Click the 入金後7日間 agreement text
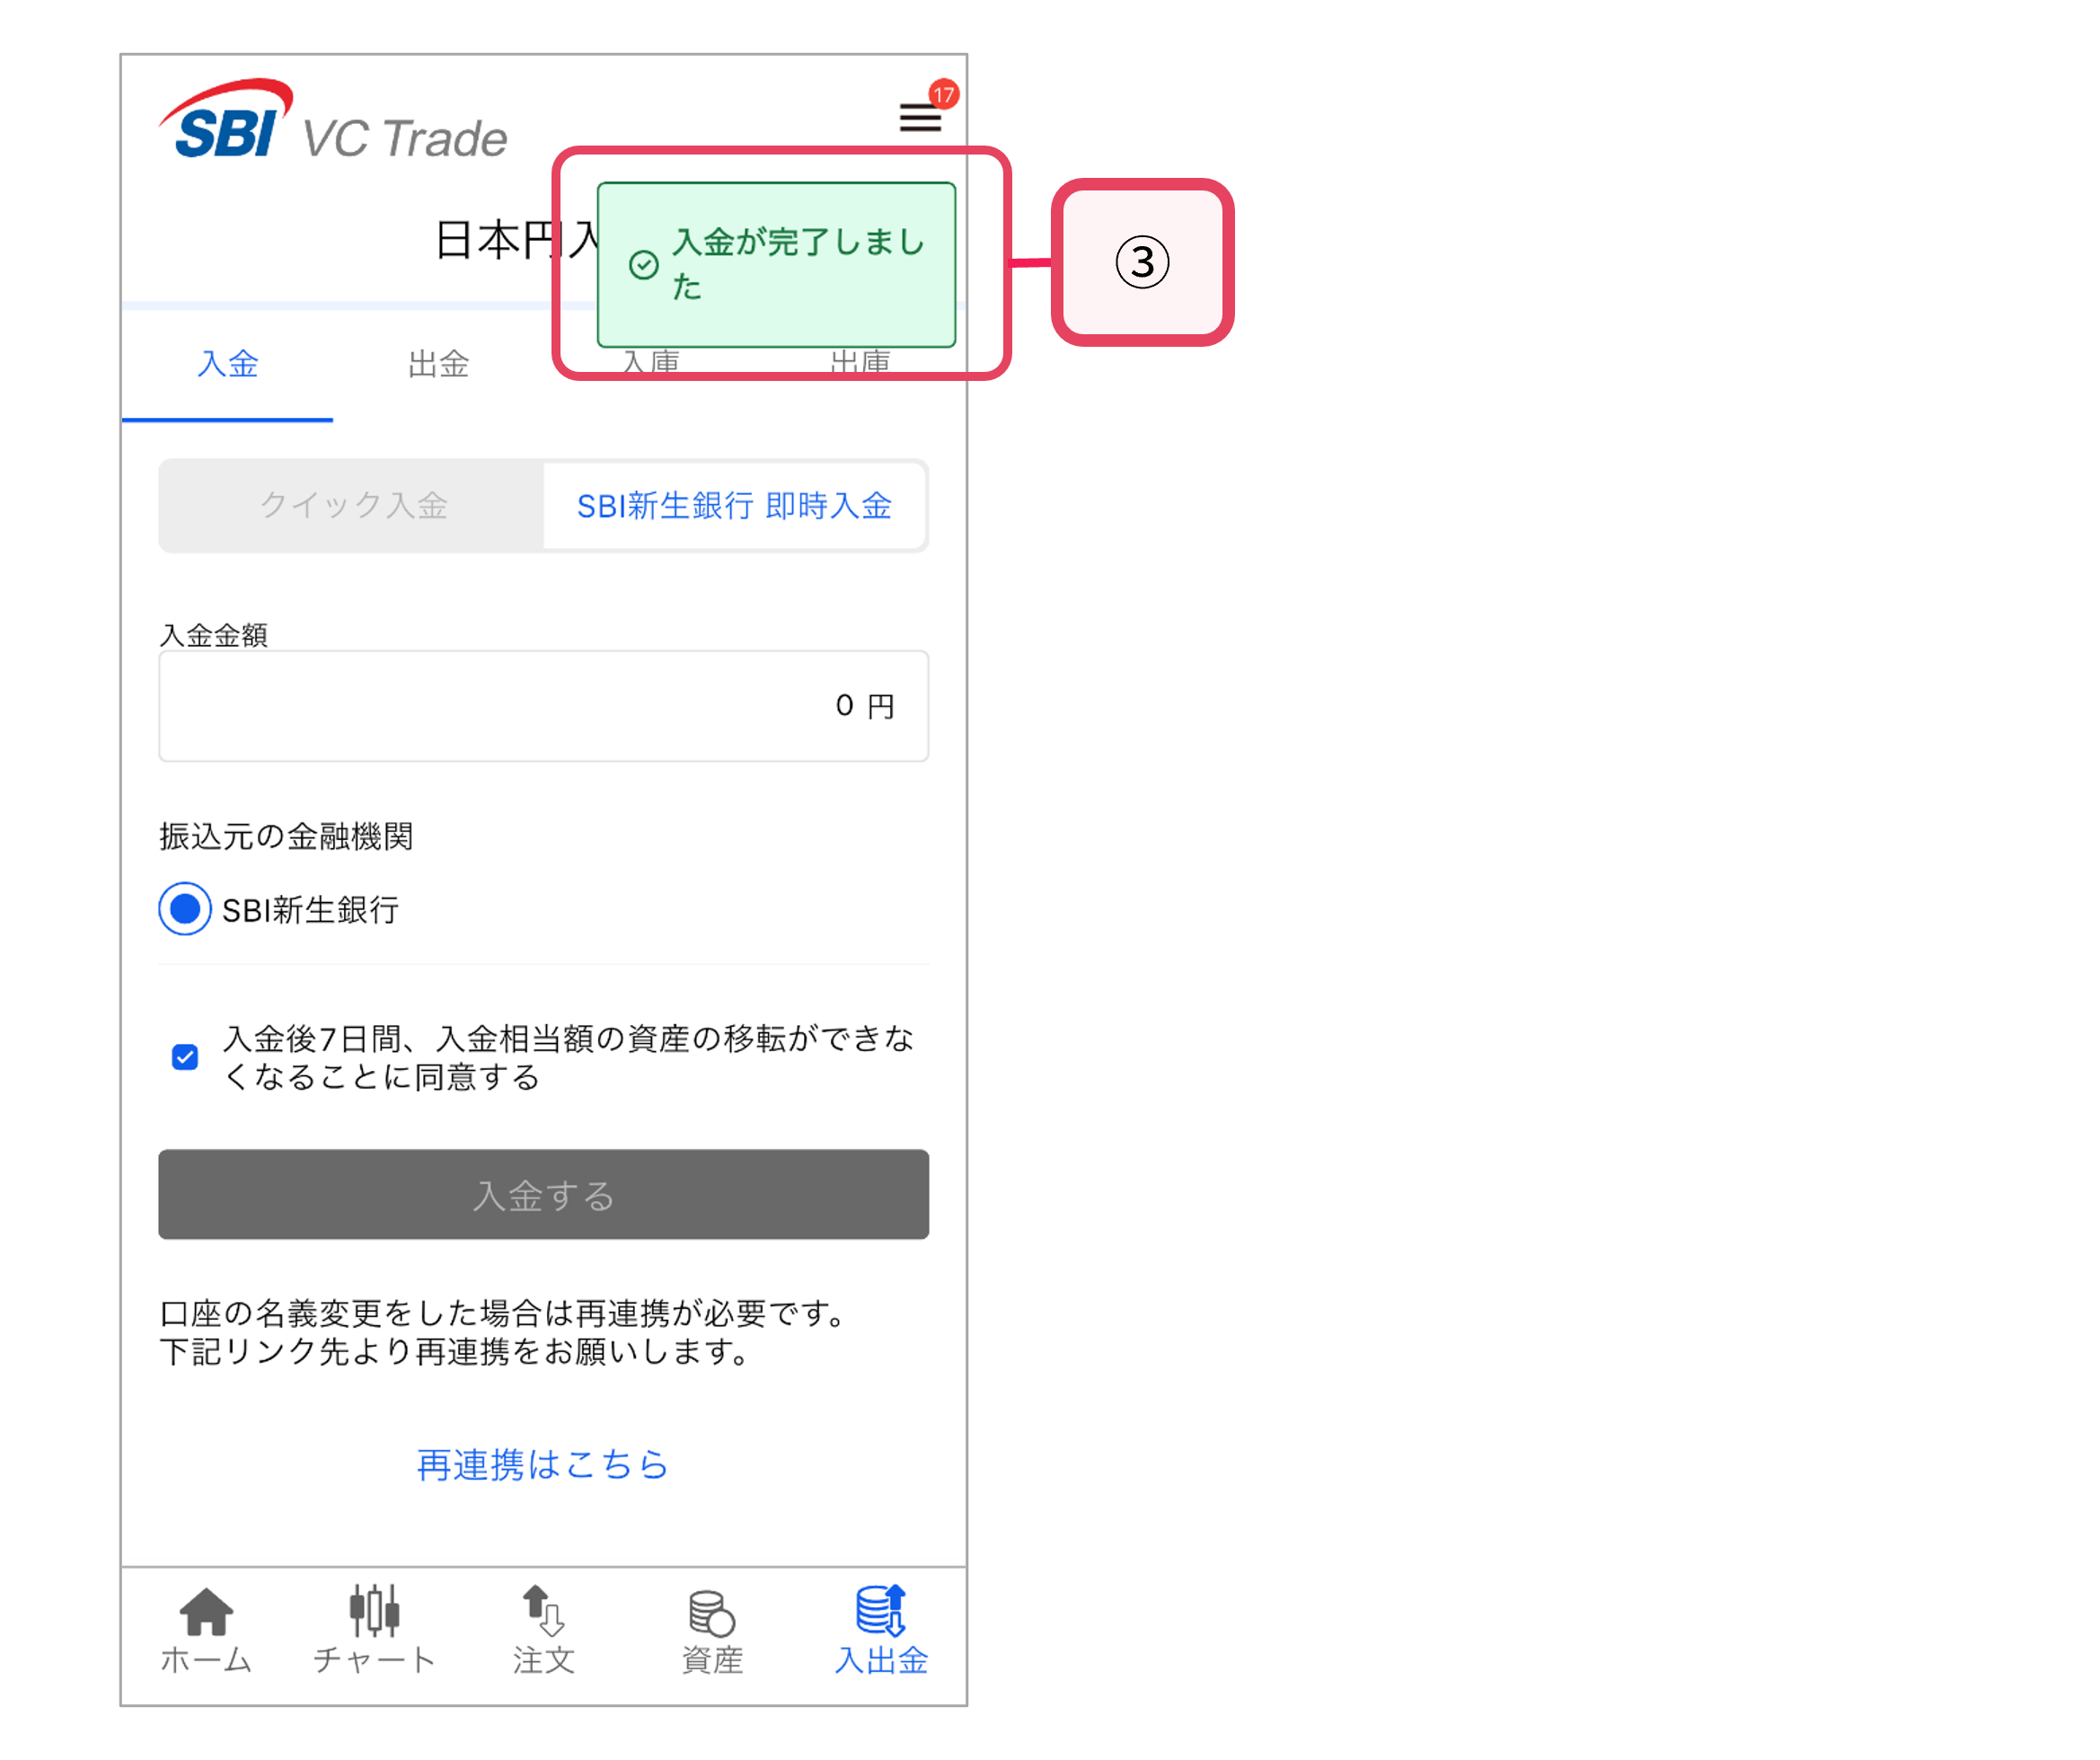Image resolution: width=2100 pixels, height=1760 pixels. point(568,1058)
